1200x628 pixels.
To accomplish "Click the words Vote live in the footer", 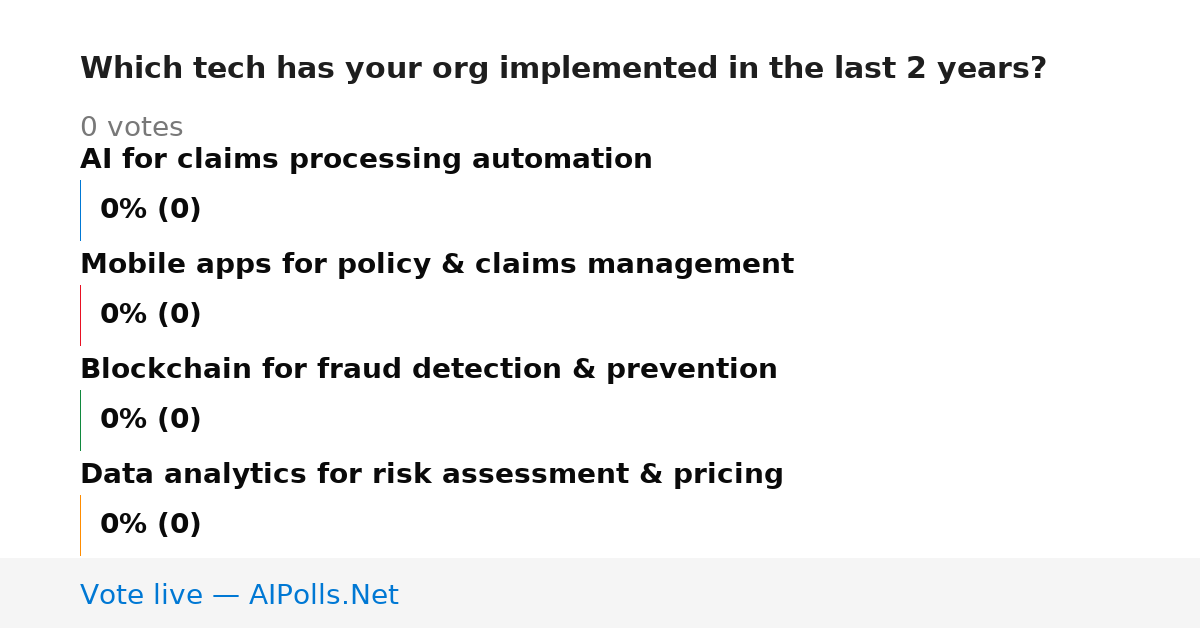I will click(x=141, y=595).
